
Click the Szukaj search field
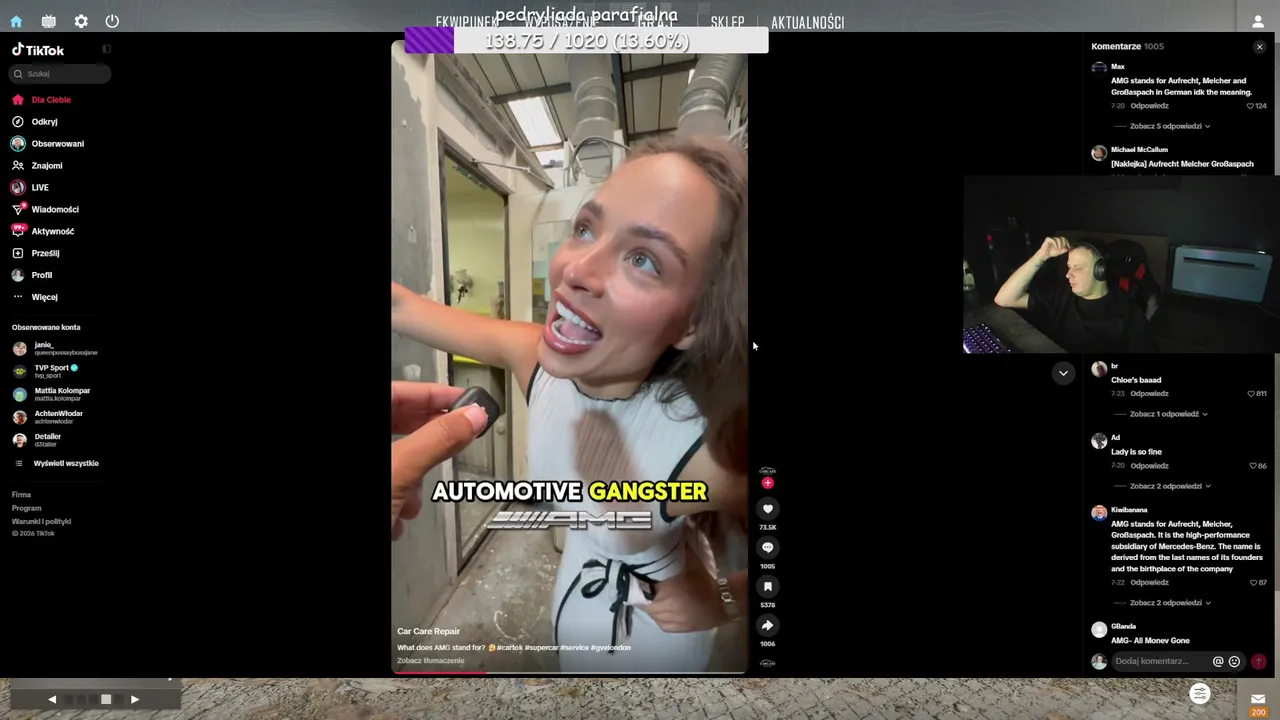[59, 74]
